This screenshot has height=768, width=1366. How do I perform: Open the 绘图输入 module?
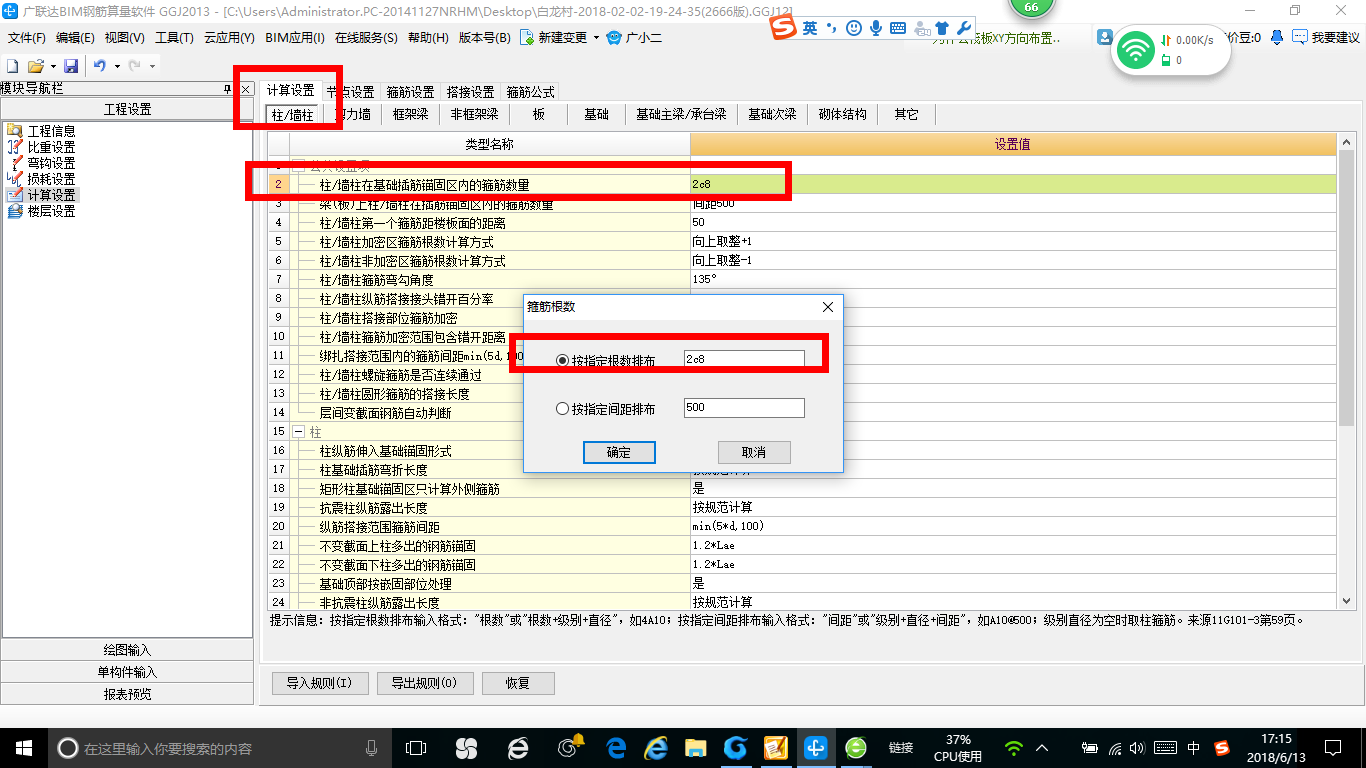pos(127,650)
